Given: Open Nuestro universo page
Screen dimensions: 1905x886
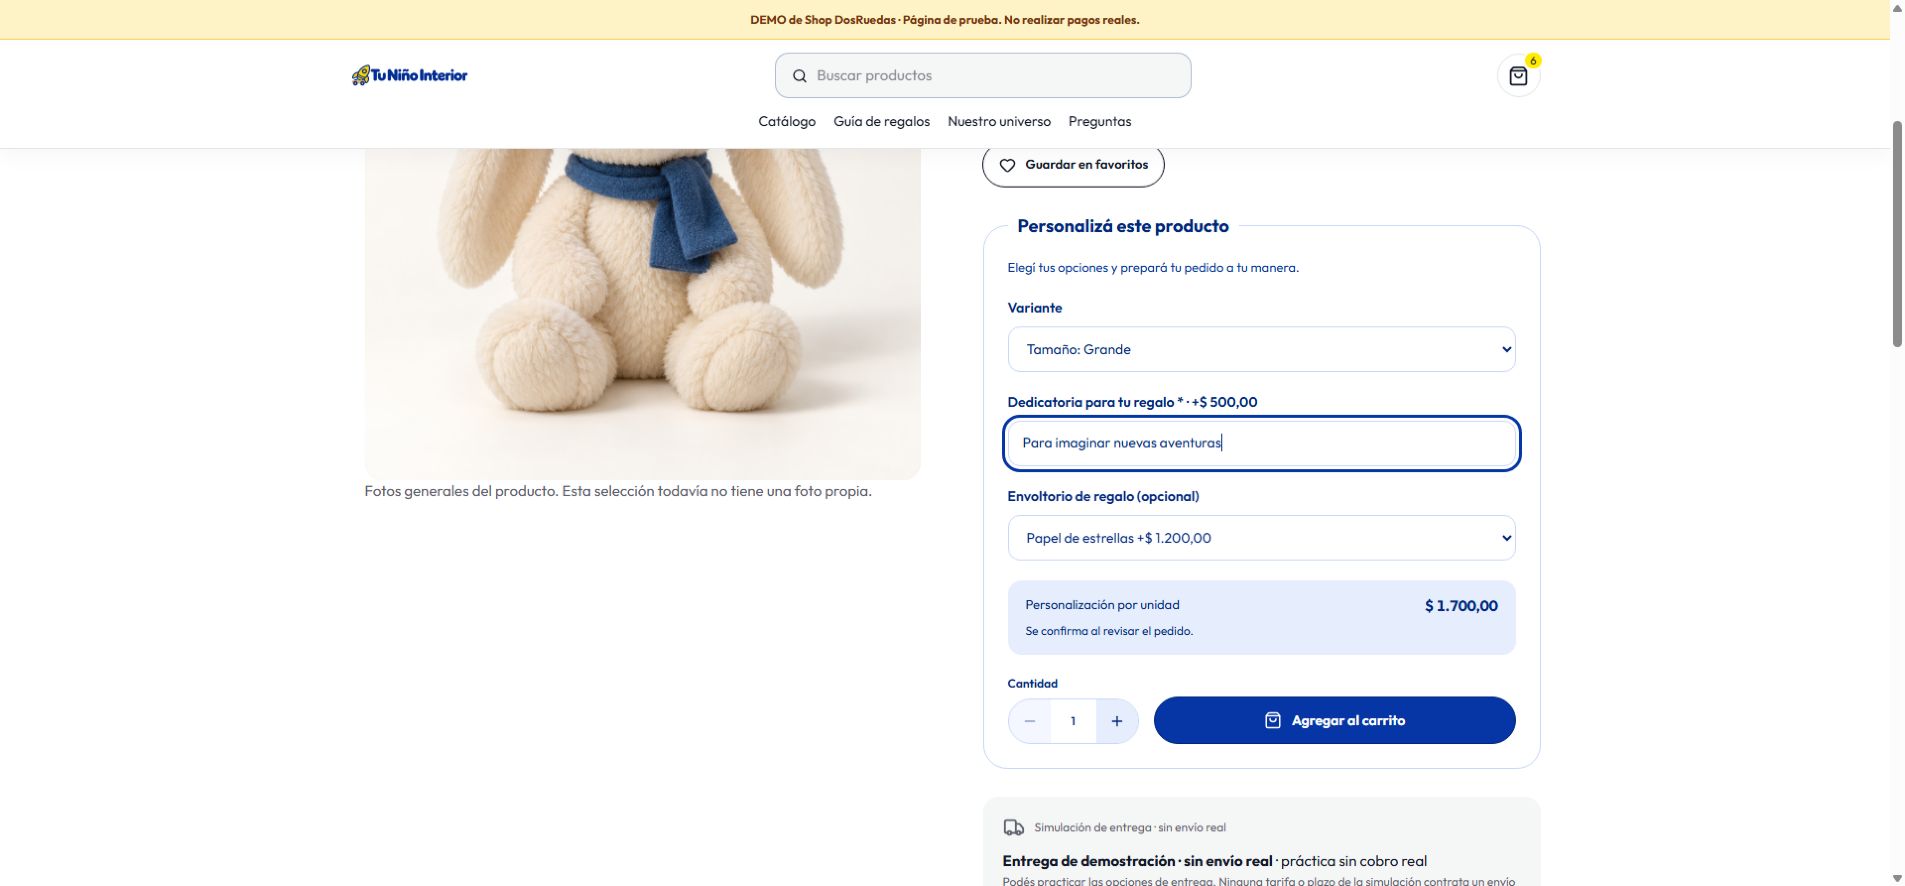Looking at the screenshot, I should (x=999, y=121).
